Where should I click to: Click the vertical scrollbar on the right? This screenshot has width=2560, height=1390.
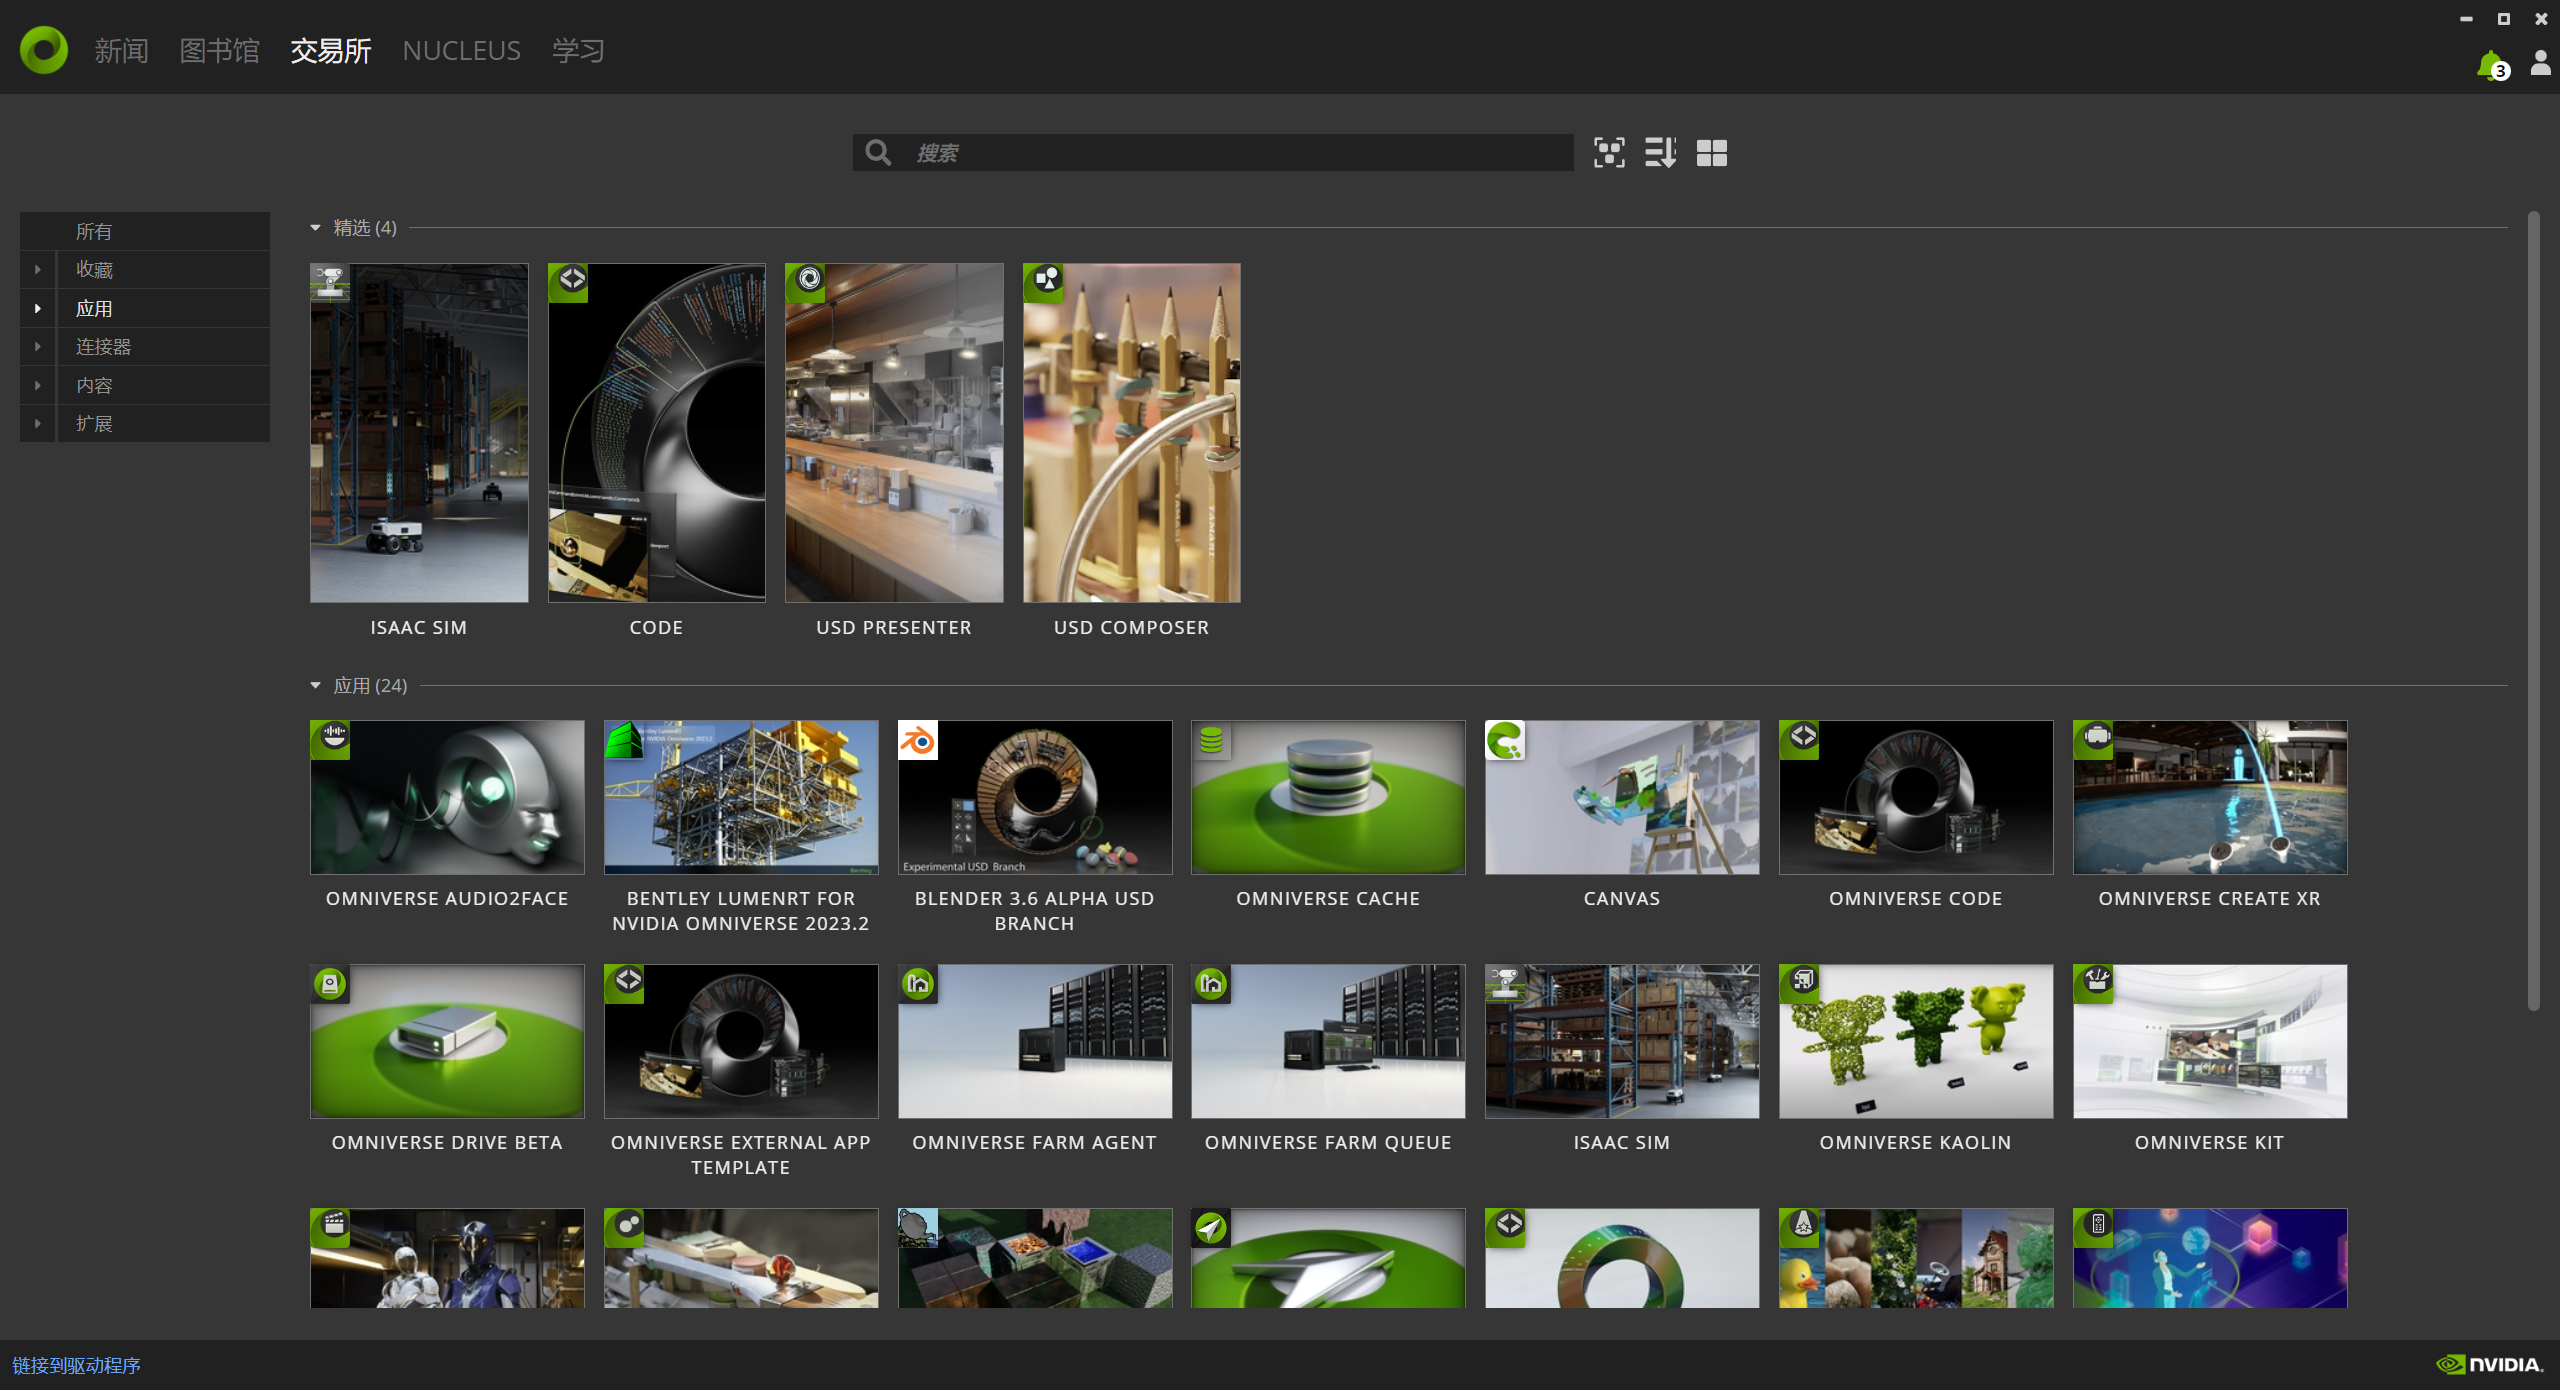2533,610
